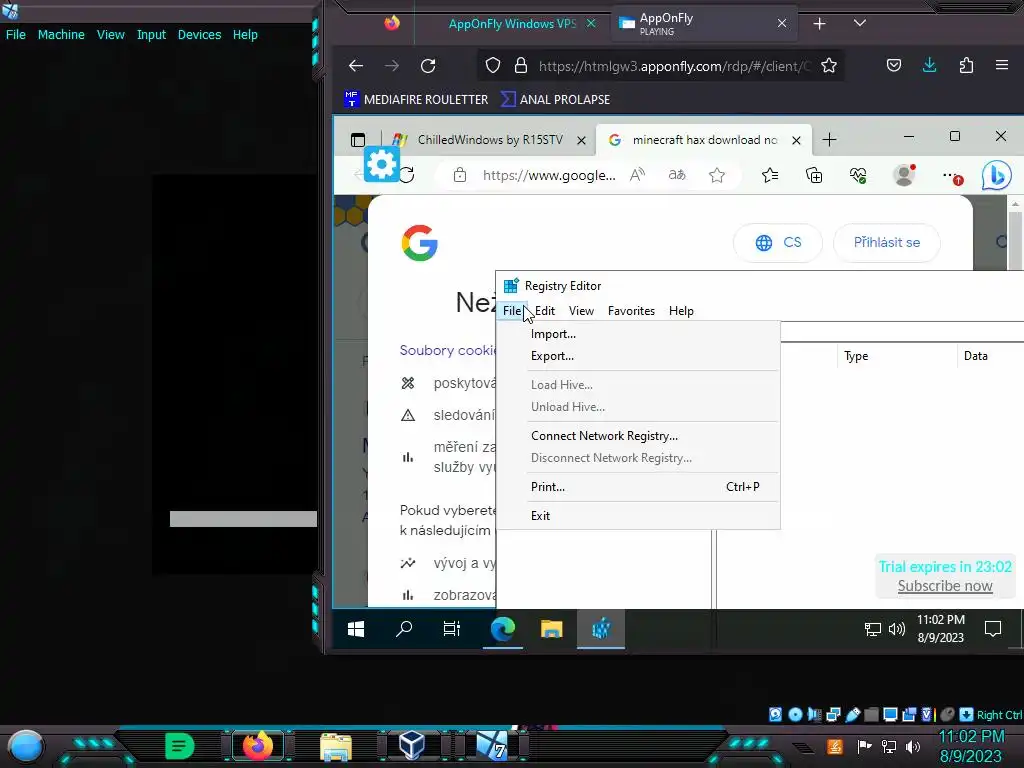Open VirtualBox Help menu
The image size is (1024, 768).
pyautogui.click(x=245, y=35)
